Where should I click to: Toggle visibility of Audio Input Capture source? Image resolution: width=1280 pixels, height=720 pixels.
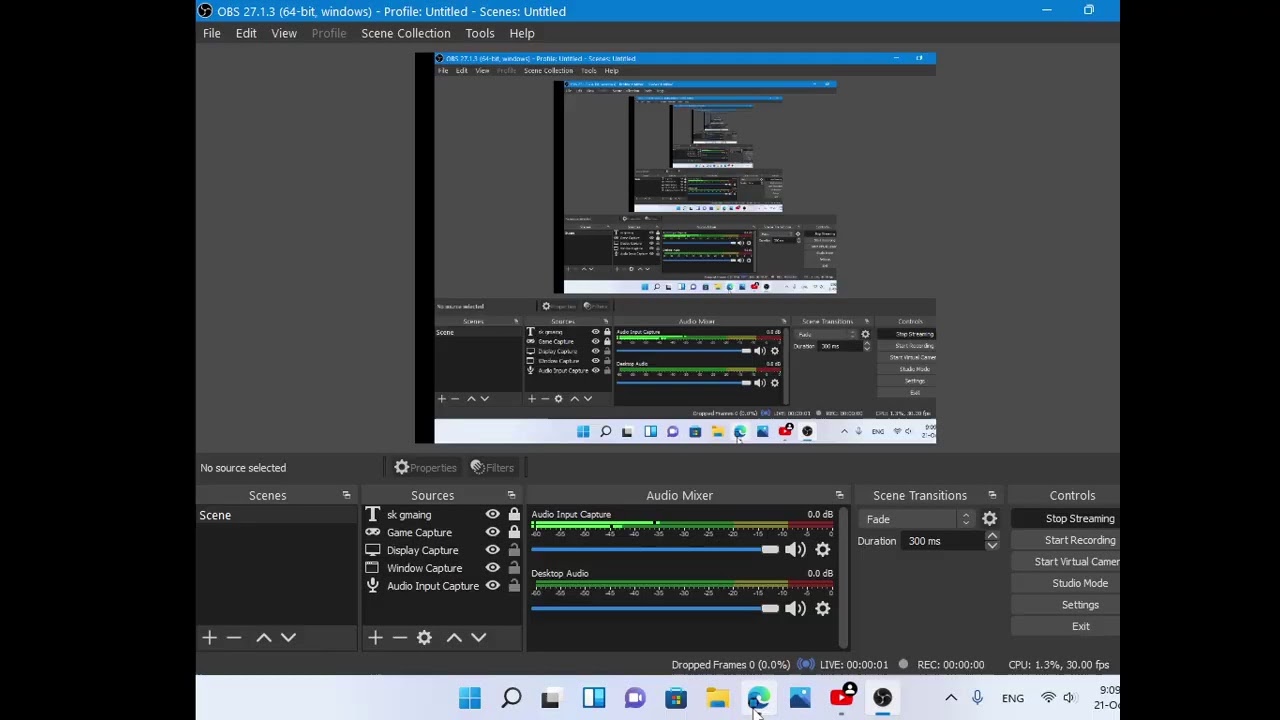click(492, 586)
